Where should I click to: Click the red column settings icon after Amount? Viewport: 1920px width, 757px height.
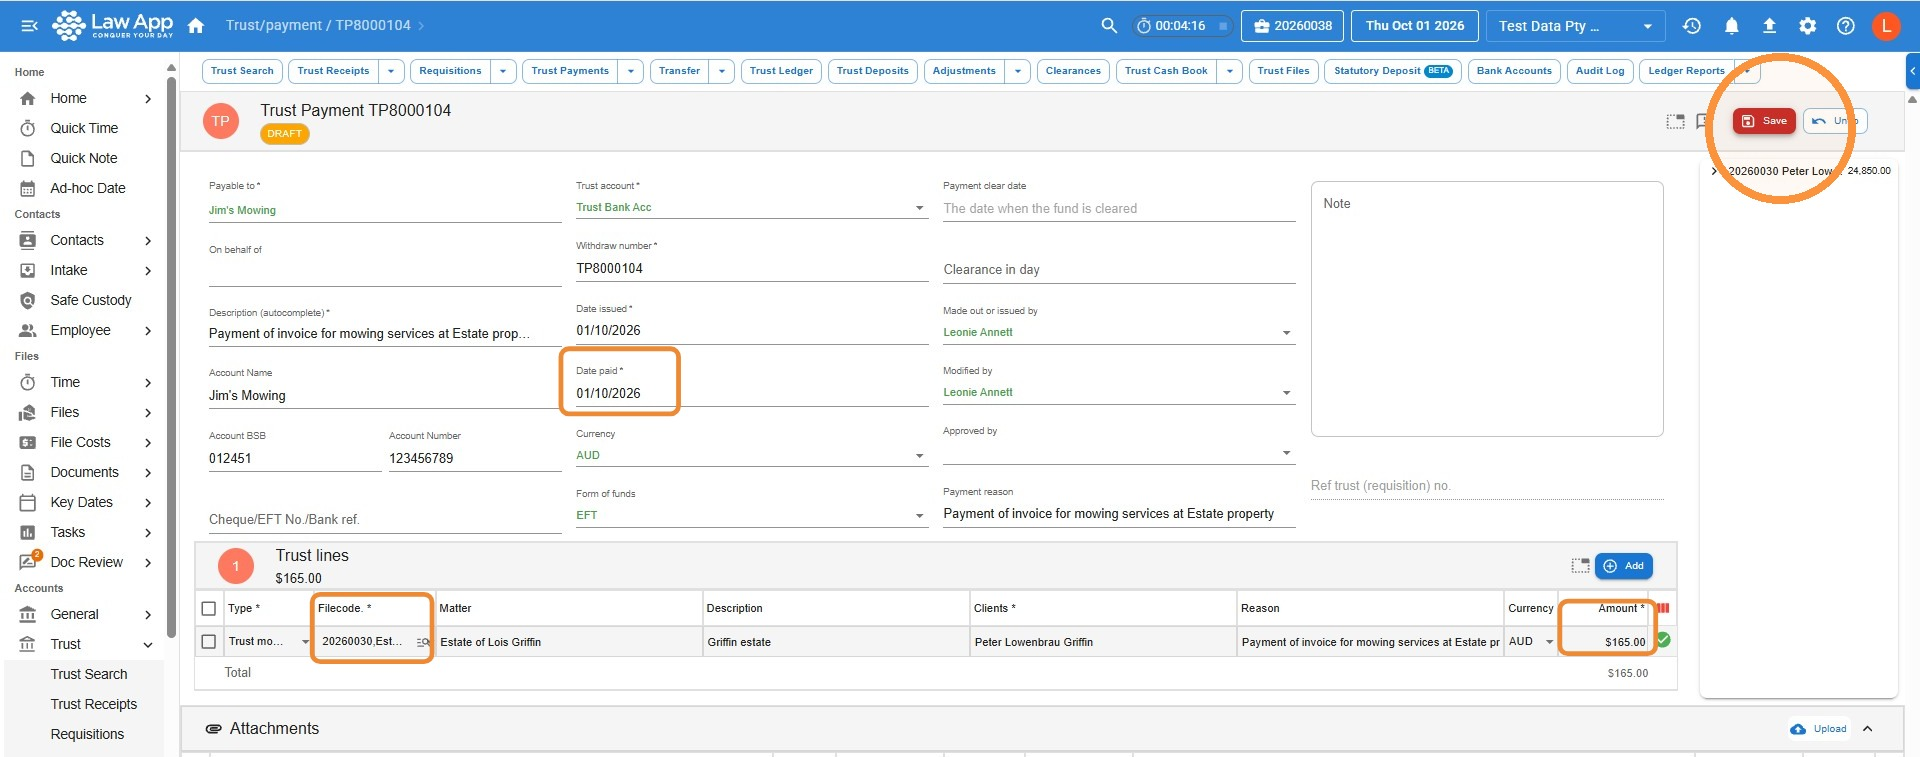(x=1663, y=608)
